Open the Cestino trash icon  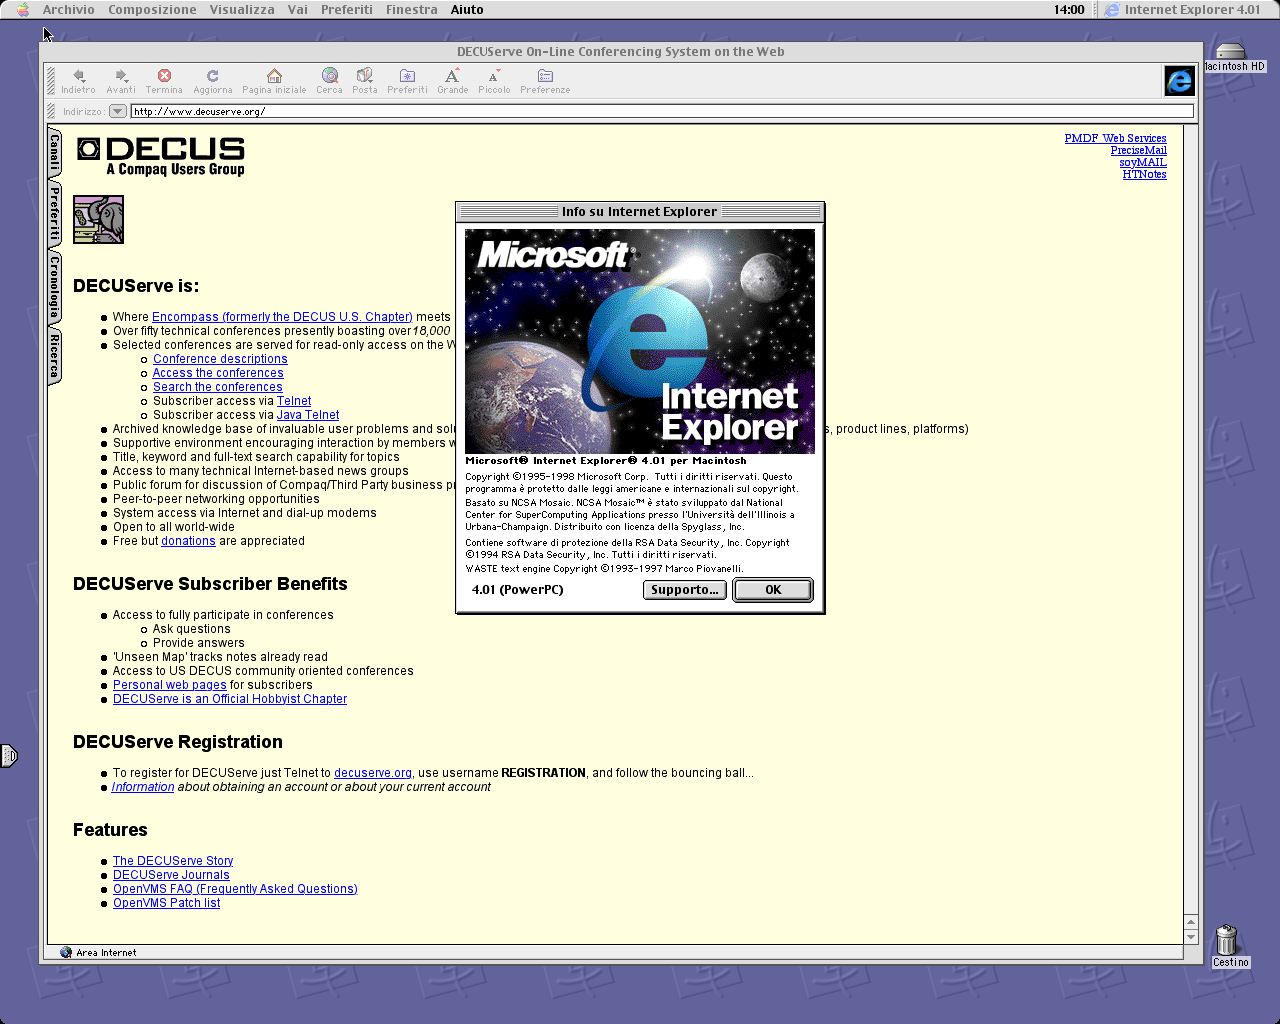[1228, 946]
